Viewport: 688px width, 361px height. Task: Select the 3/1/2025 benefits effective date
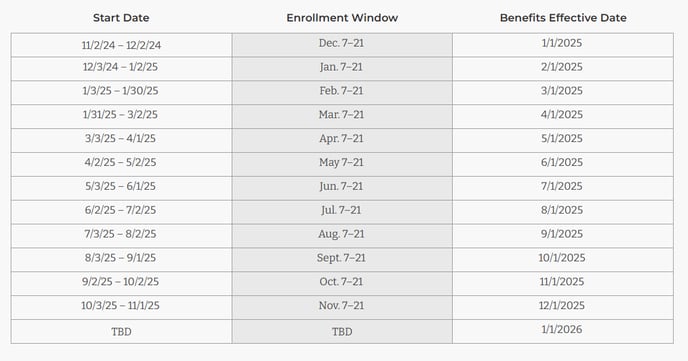pos(562,91)
